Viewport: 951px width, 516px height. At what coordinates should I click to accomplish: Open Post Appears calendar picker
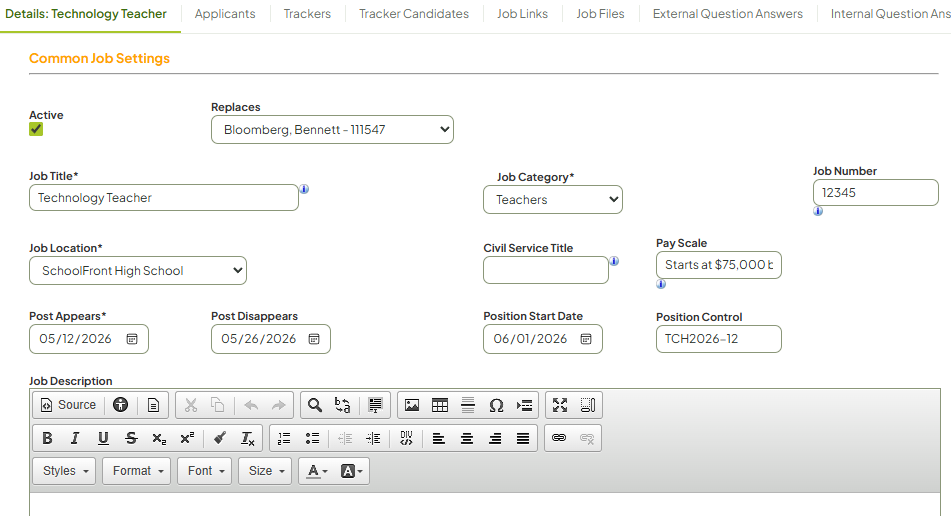[x=132, y=339]
